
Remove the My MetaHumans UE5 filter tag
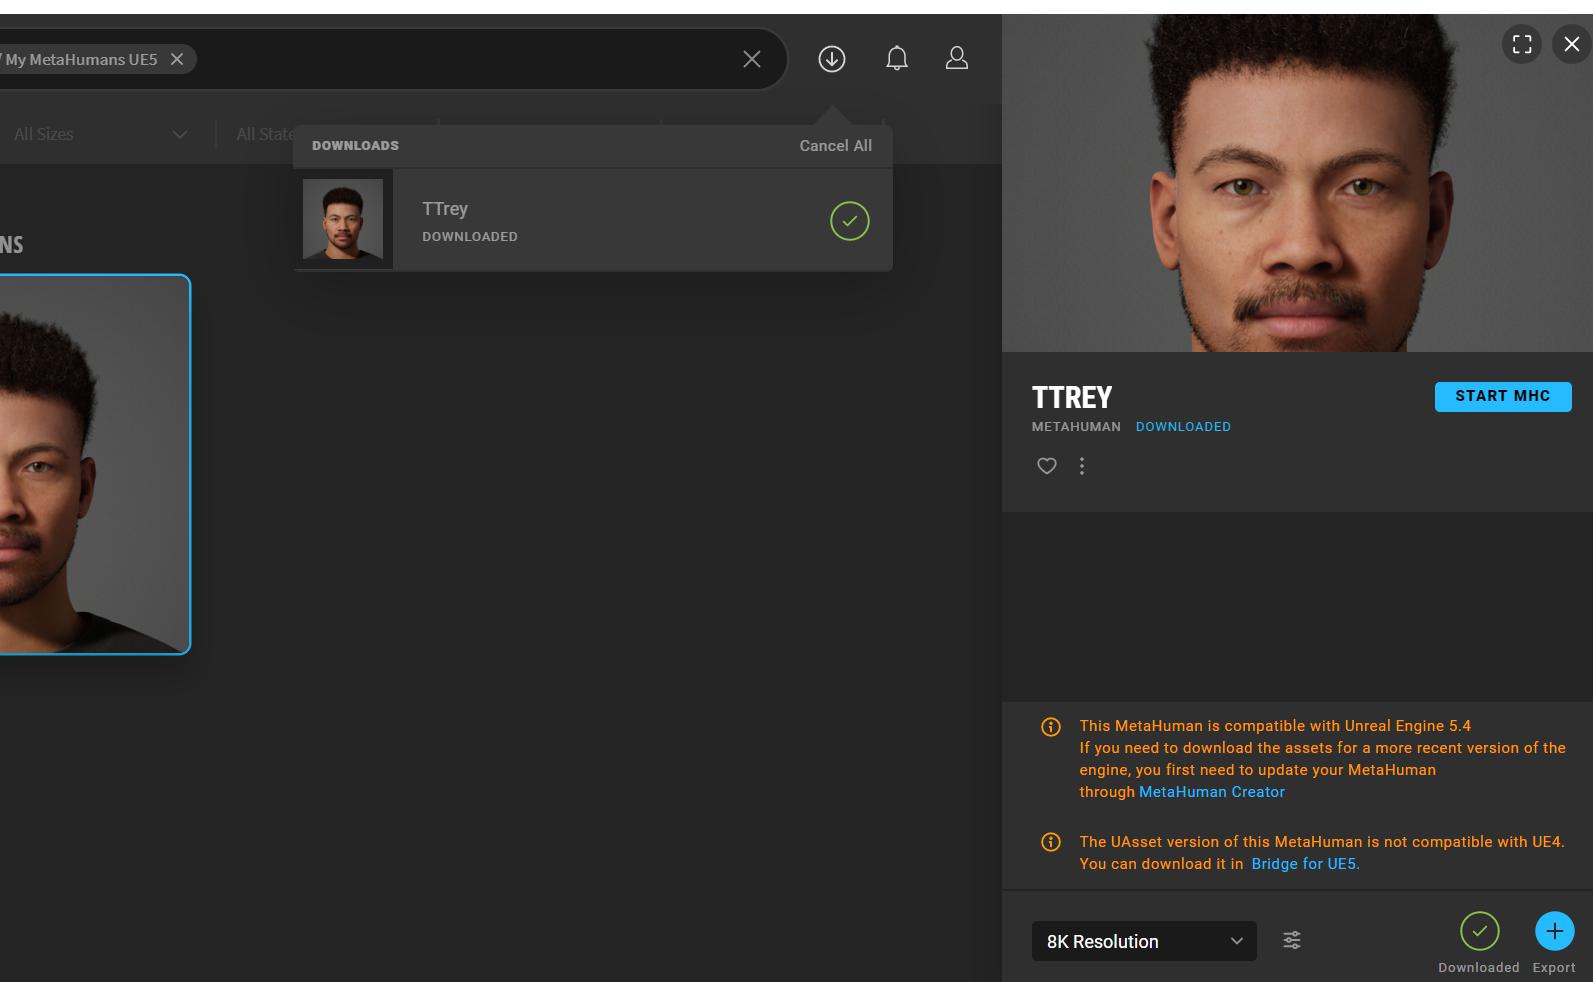pyautogui.click(x=177, y=59)
